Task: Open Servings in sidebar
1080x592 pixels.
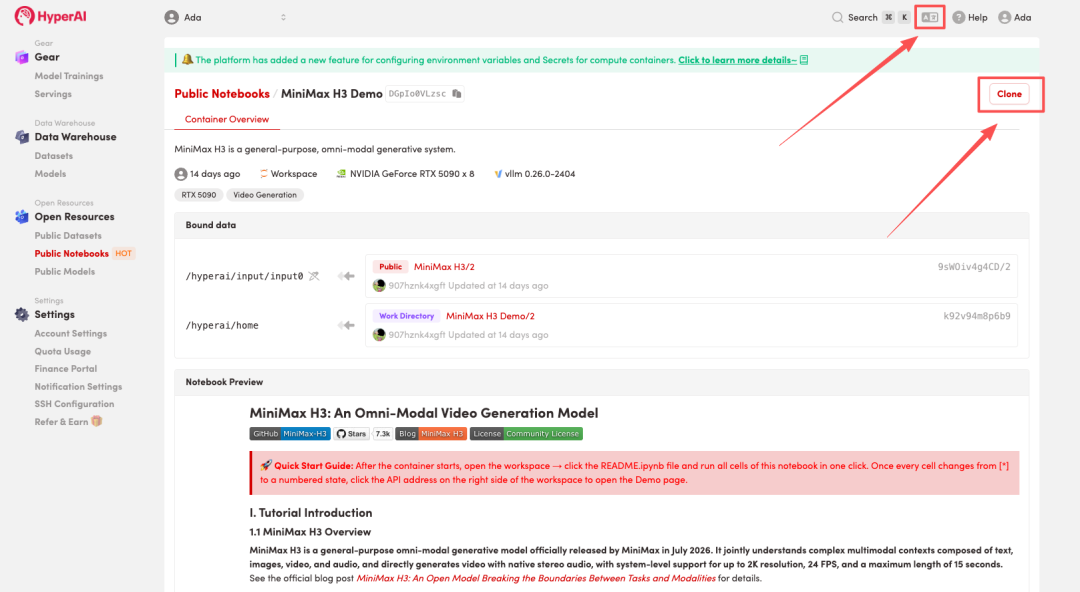Action: coord(53,94)
